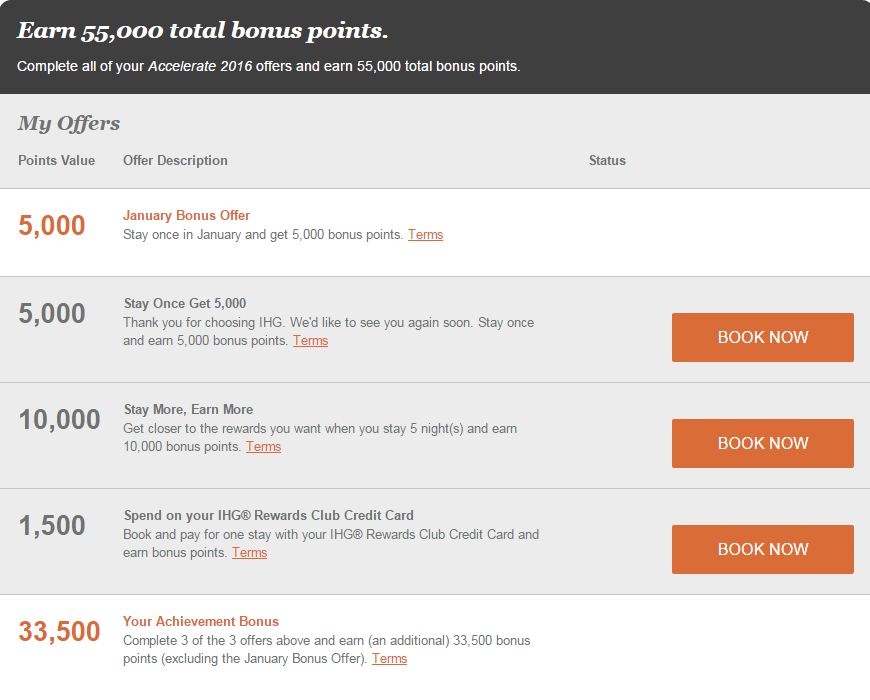Click the Status column header
Image resolution: width=870 pixels, height=700 pixels.
pos(607,160)
